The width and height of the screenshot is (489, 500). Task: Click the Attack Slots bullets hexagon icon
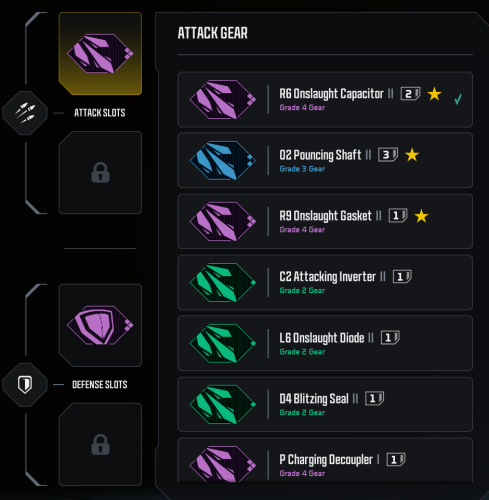click(x=25, y=113)
